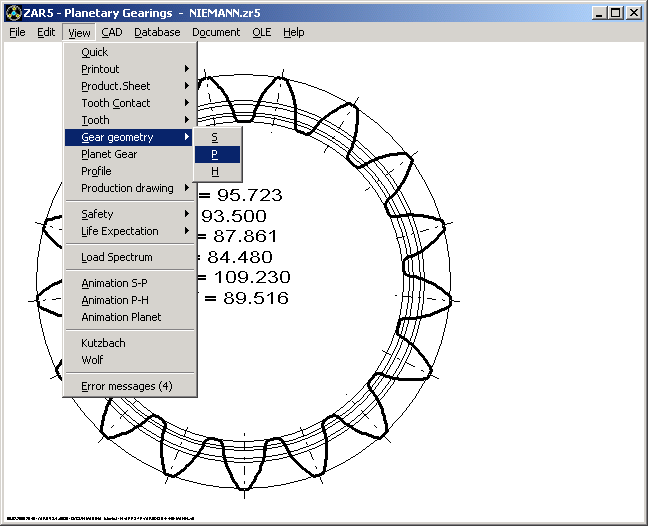Image resolution: width=648 pixels, height=526 pixels.
Task: Select H gear geometry option
Action: (x=215, y=171)
